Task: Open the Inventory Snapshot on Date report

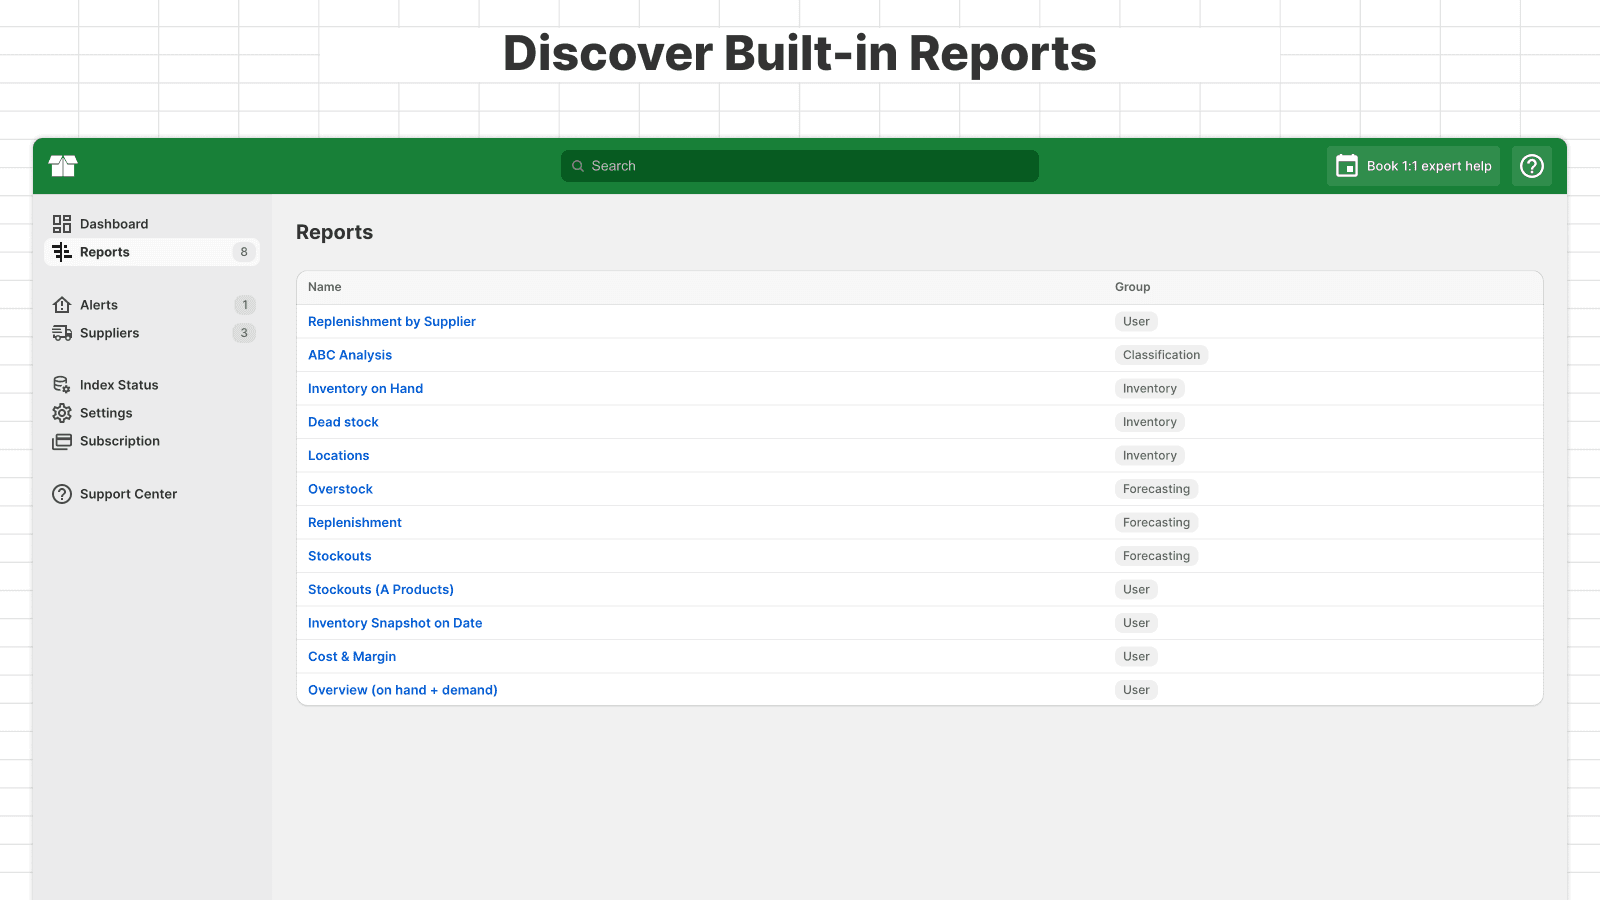Action: pyautogui.click(x=395, y=622)
